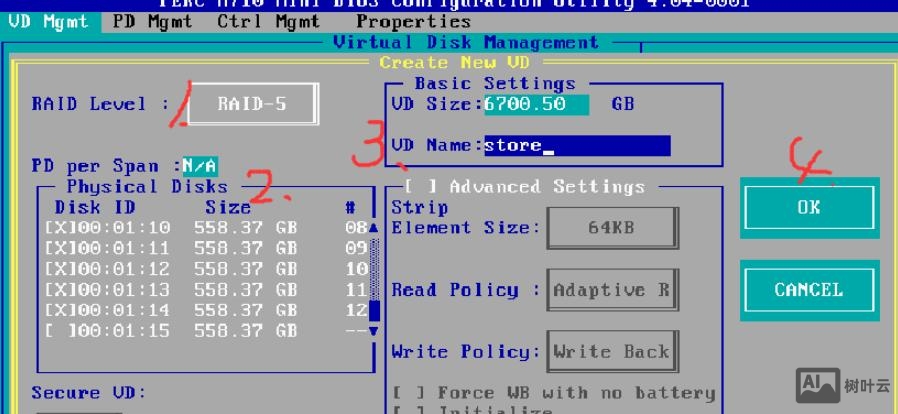Click the Basic Settings group title
The height and width of the screenshot is (414, 898).
point(495,84)
